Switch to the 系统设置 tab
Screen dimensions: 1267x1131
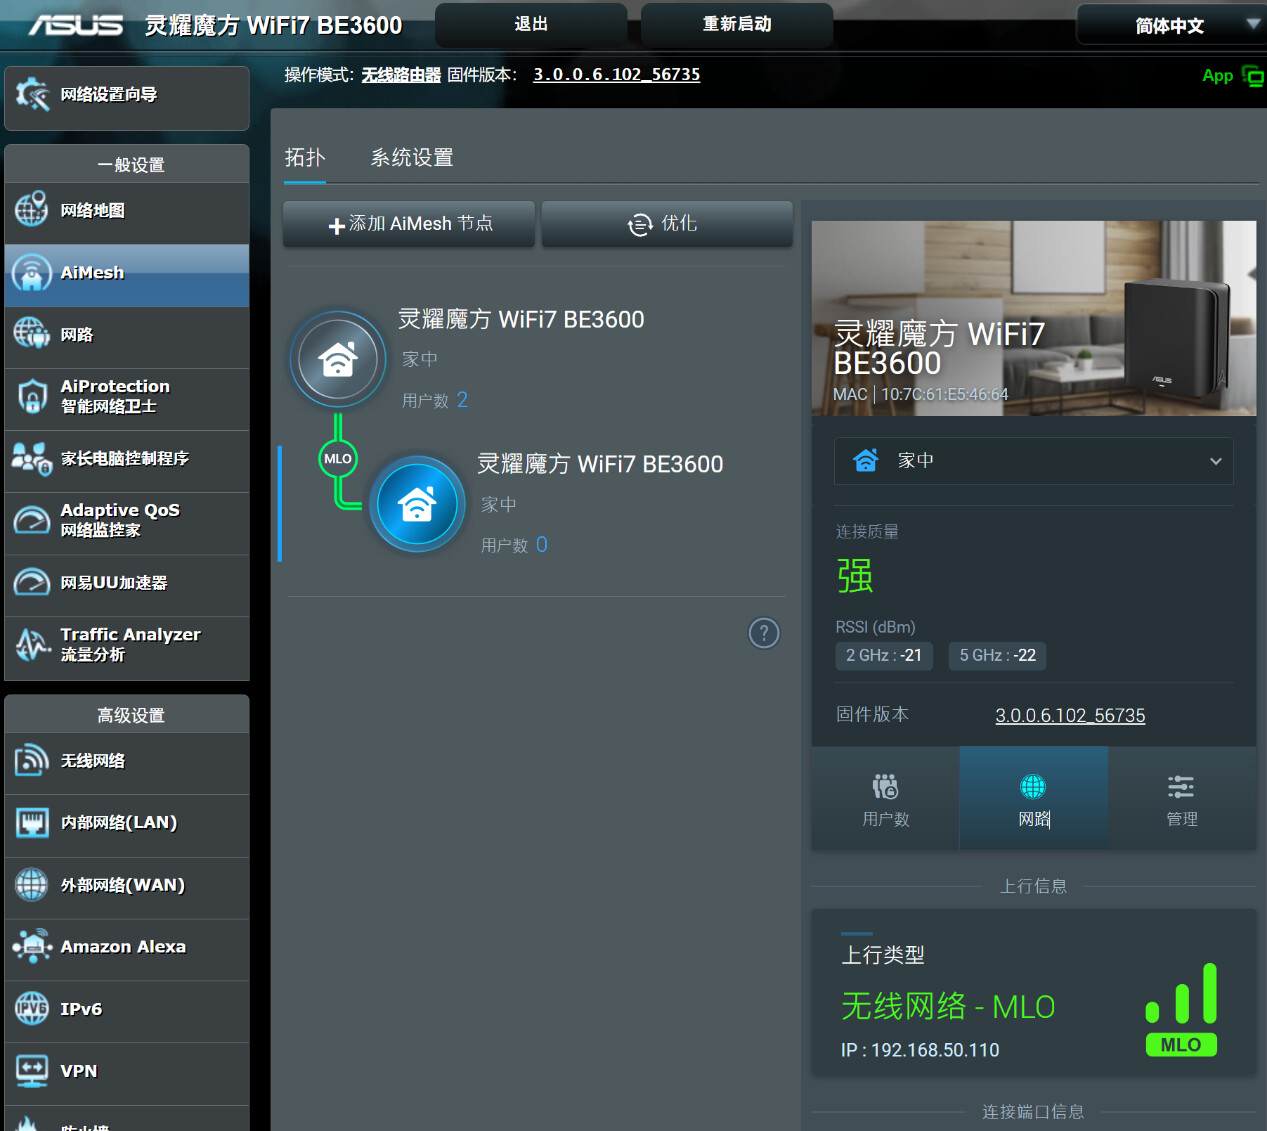tap(412, 158)
